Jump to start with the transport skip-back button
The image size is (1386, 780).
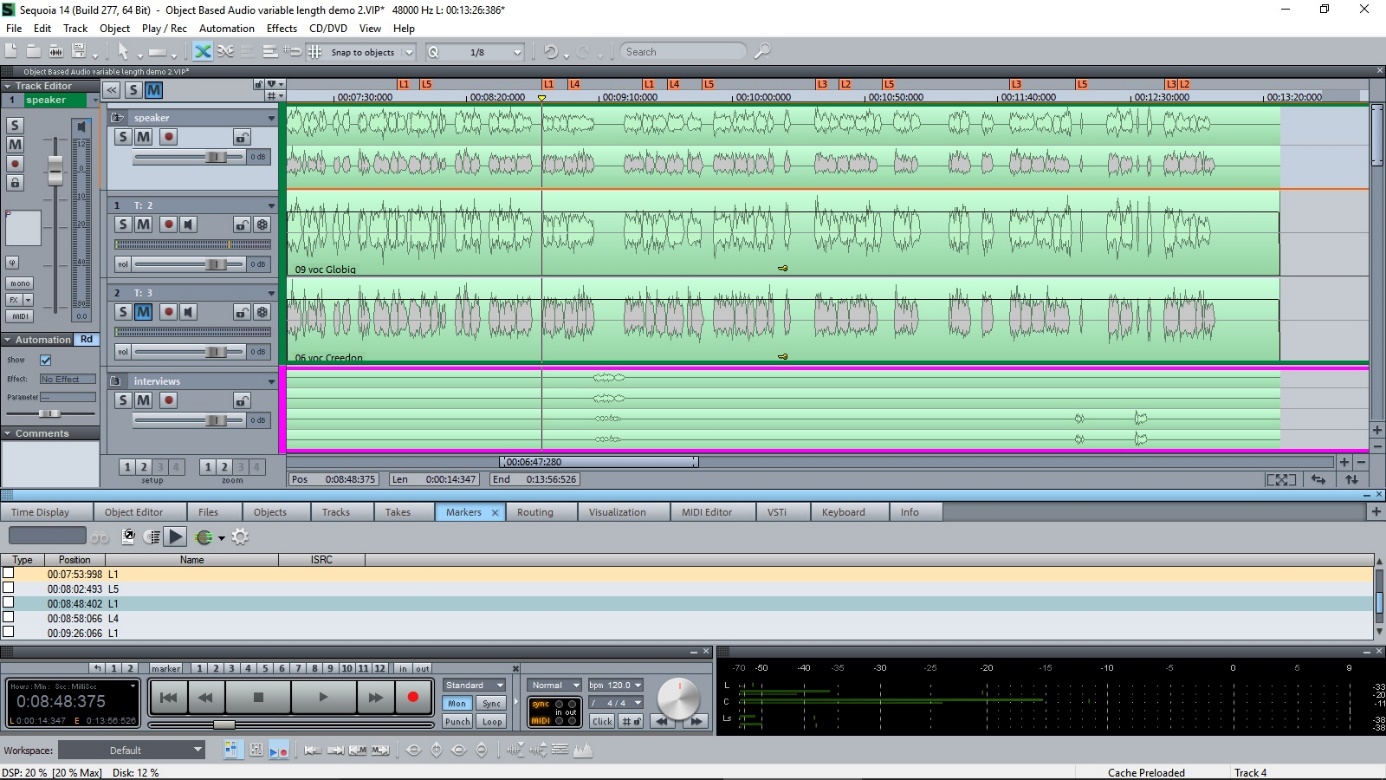169,697
